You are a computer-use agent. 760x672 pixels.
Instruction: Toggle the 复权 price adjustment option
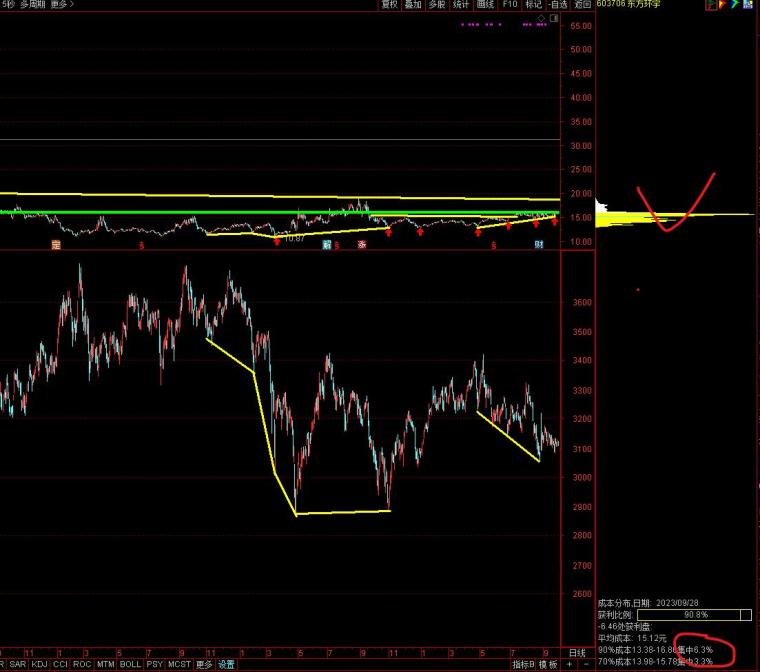click(x=390, y=4)
